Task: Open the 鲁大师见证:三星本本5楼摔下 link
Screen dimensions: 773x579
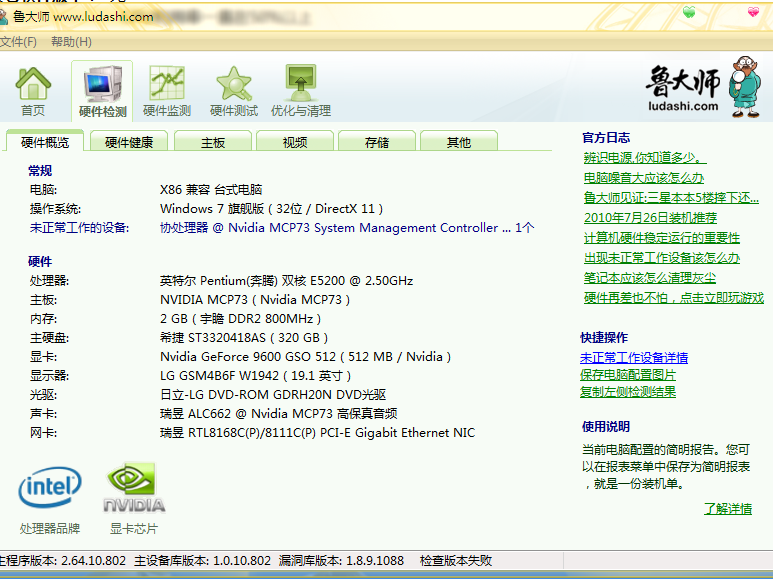Action: (671, 198)
